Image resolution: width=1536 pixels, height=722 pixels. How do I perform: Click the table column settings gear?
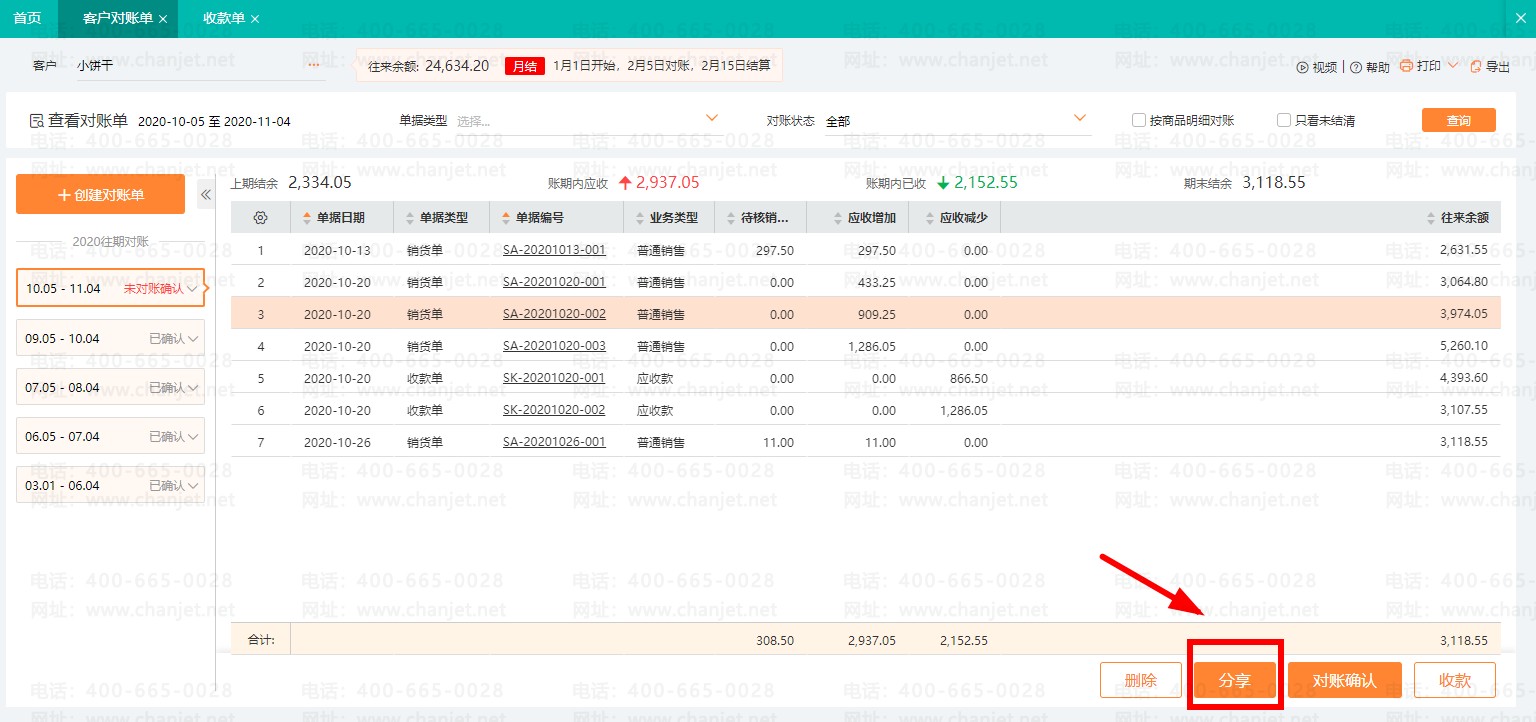pyautogui.click(x=261, y=218)
